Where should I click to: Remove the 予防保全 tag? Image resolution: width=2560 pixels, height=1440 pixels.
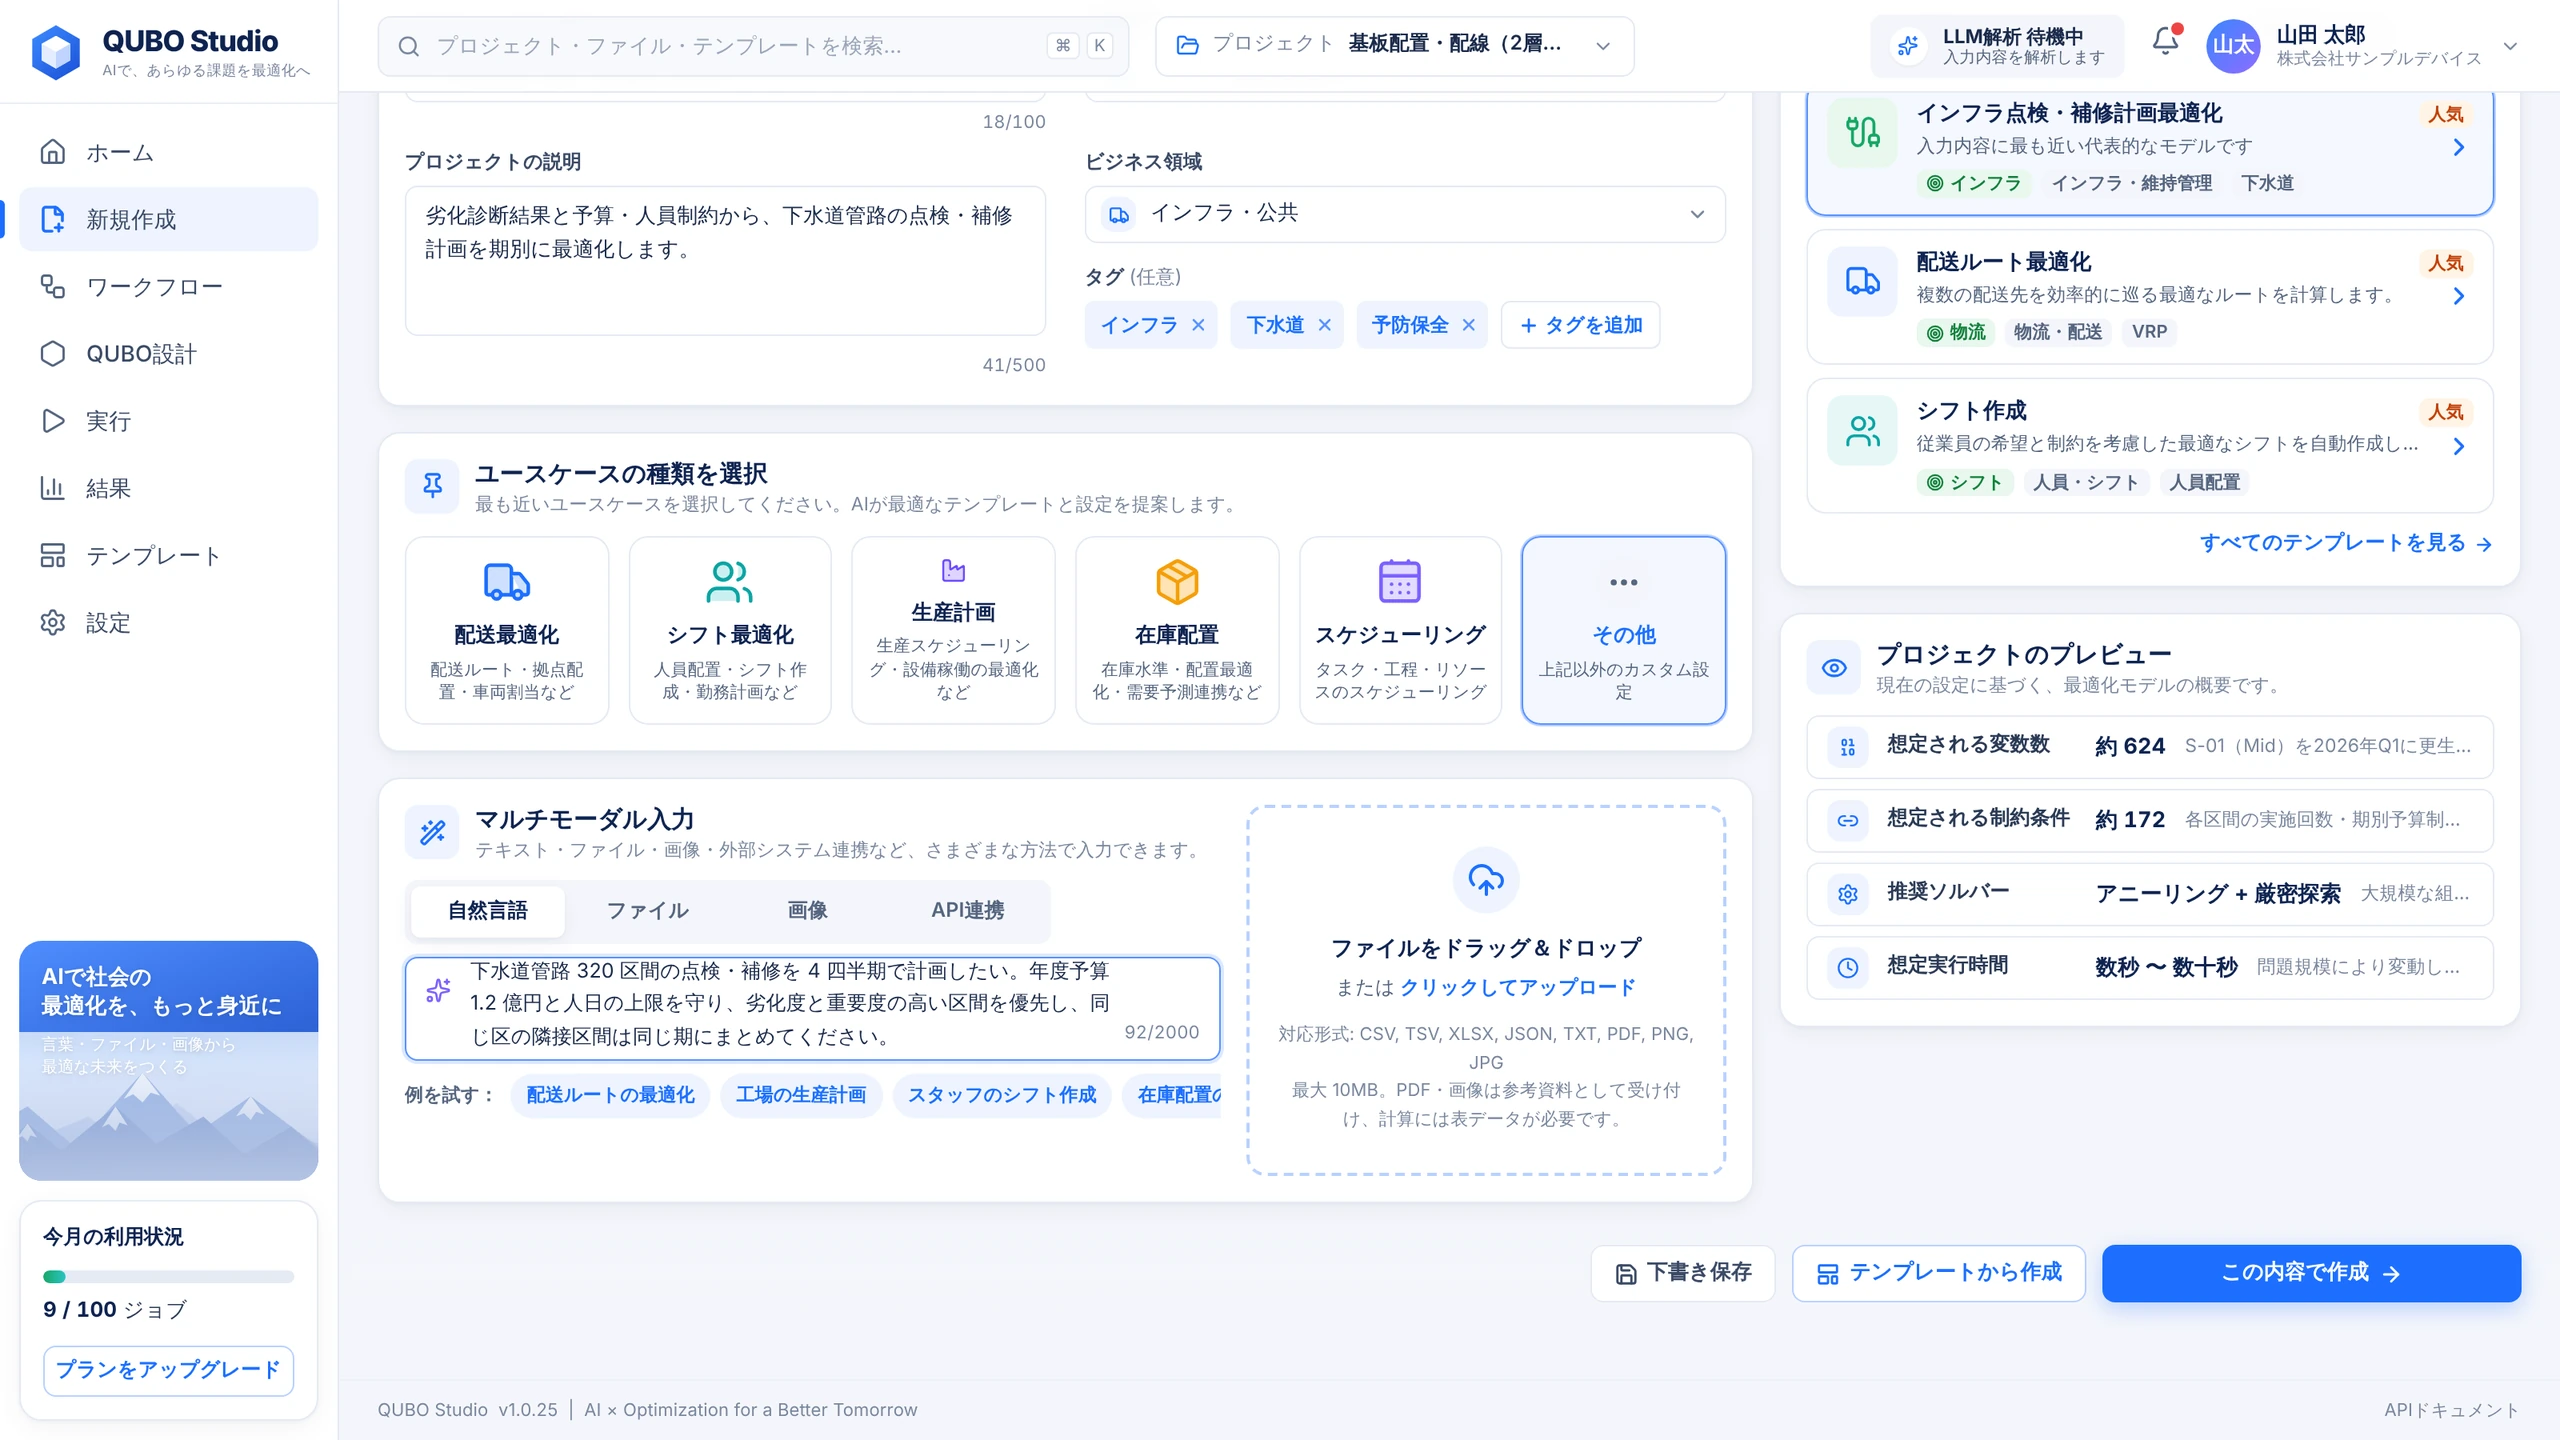(x=1468, y=325)
